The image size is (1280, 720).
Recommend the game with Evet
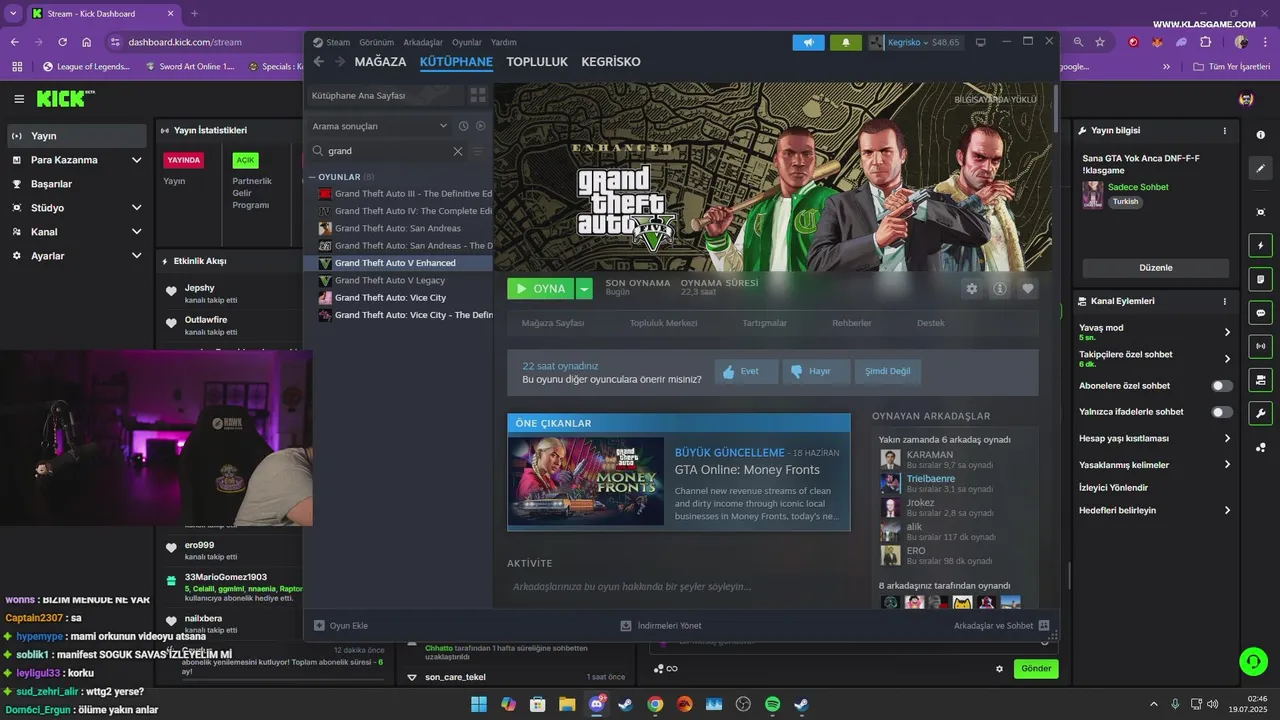point(746,371)
